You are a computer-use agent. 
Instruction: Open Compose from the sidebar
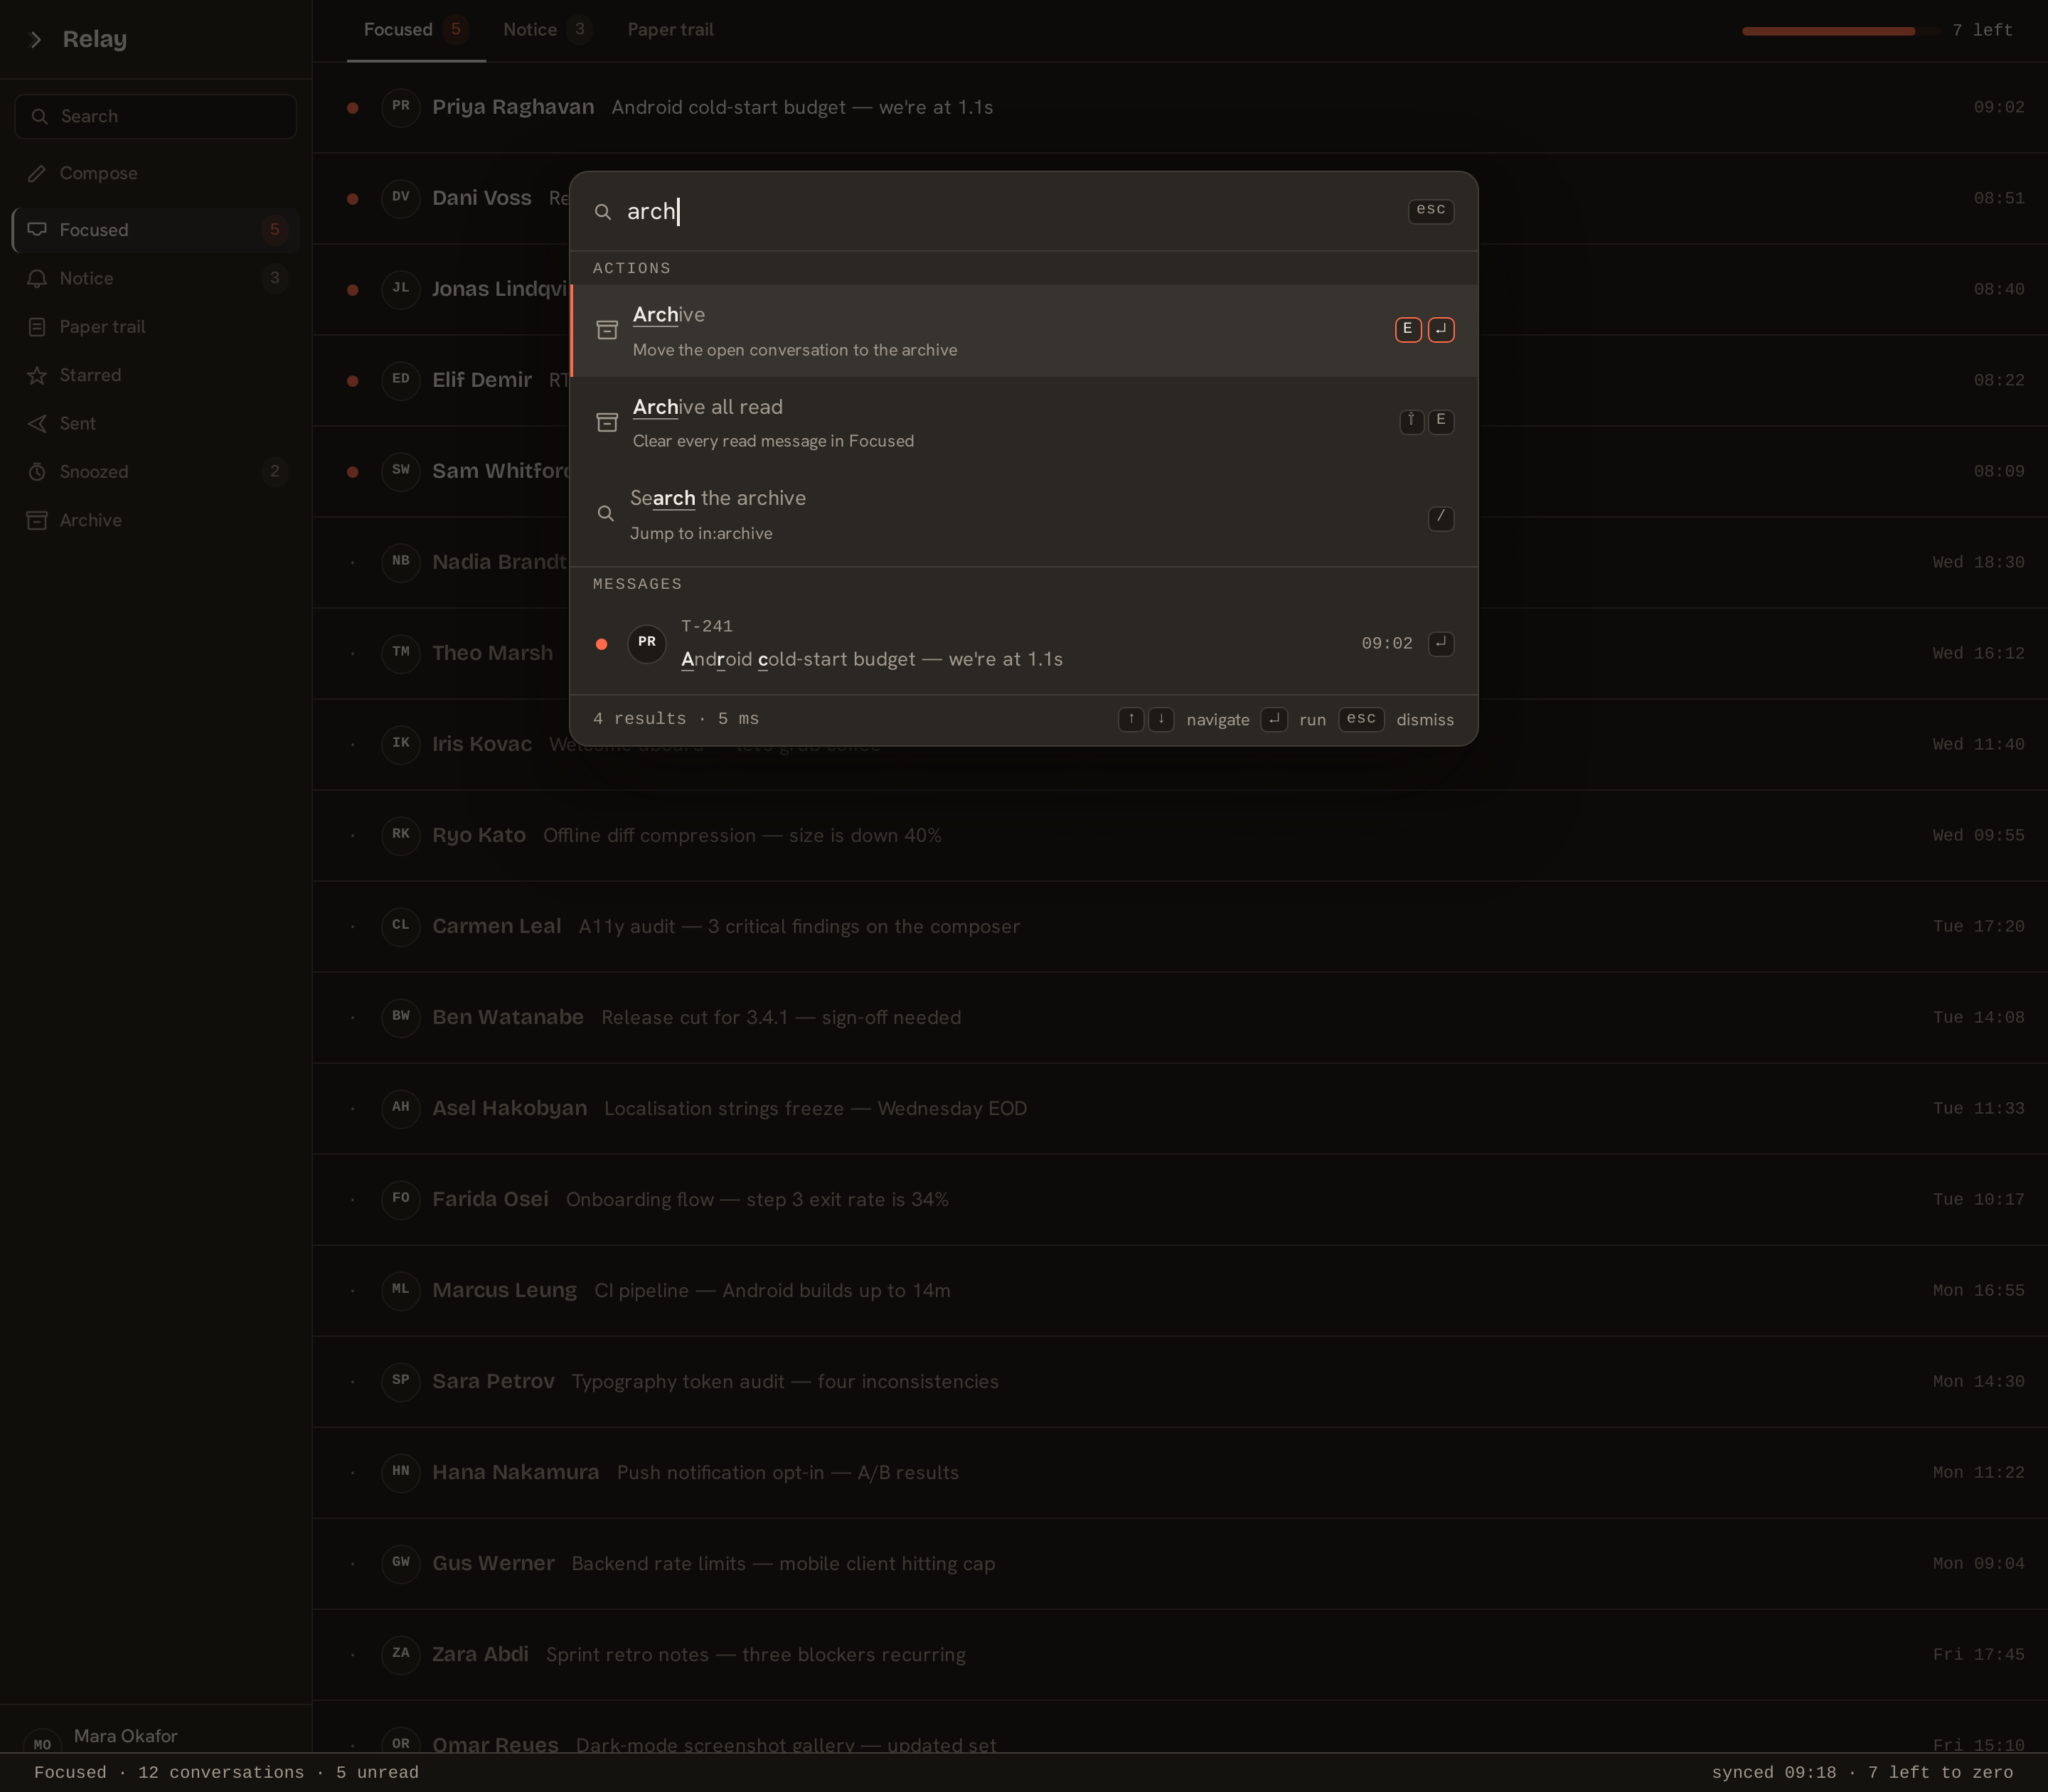(x=156, y=173)
